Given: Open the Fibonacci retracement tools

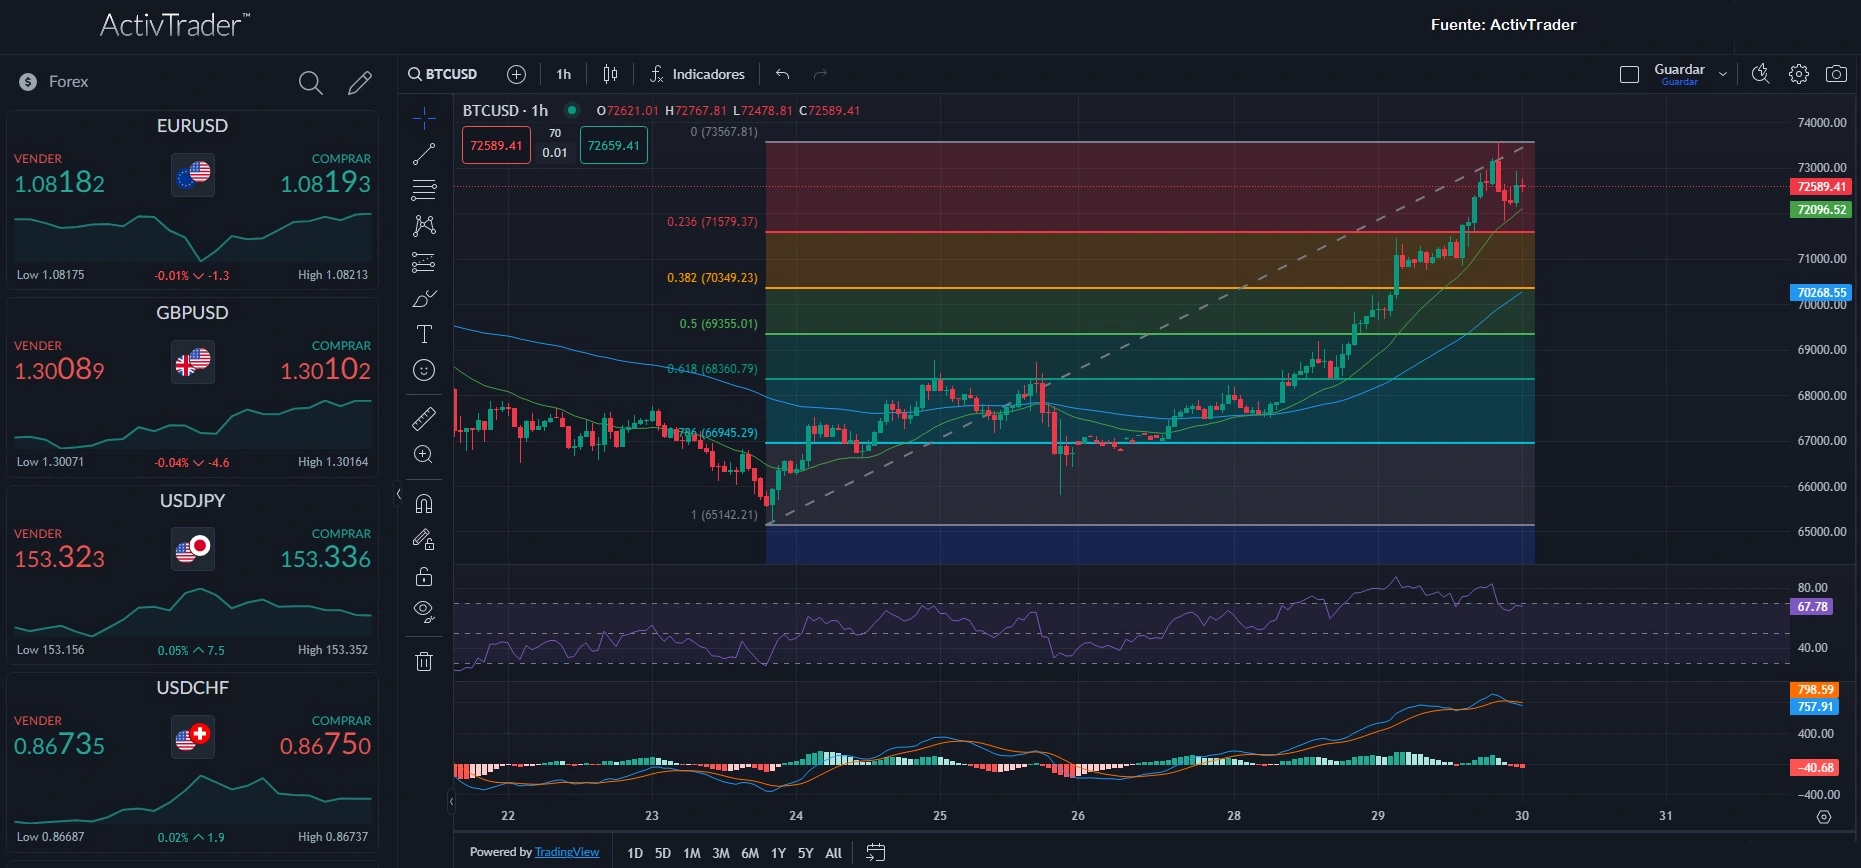Looking at the screenshot, I should (424, 189).
